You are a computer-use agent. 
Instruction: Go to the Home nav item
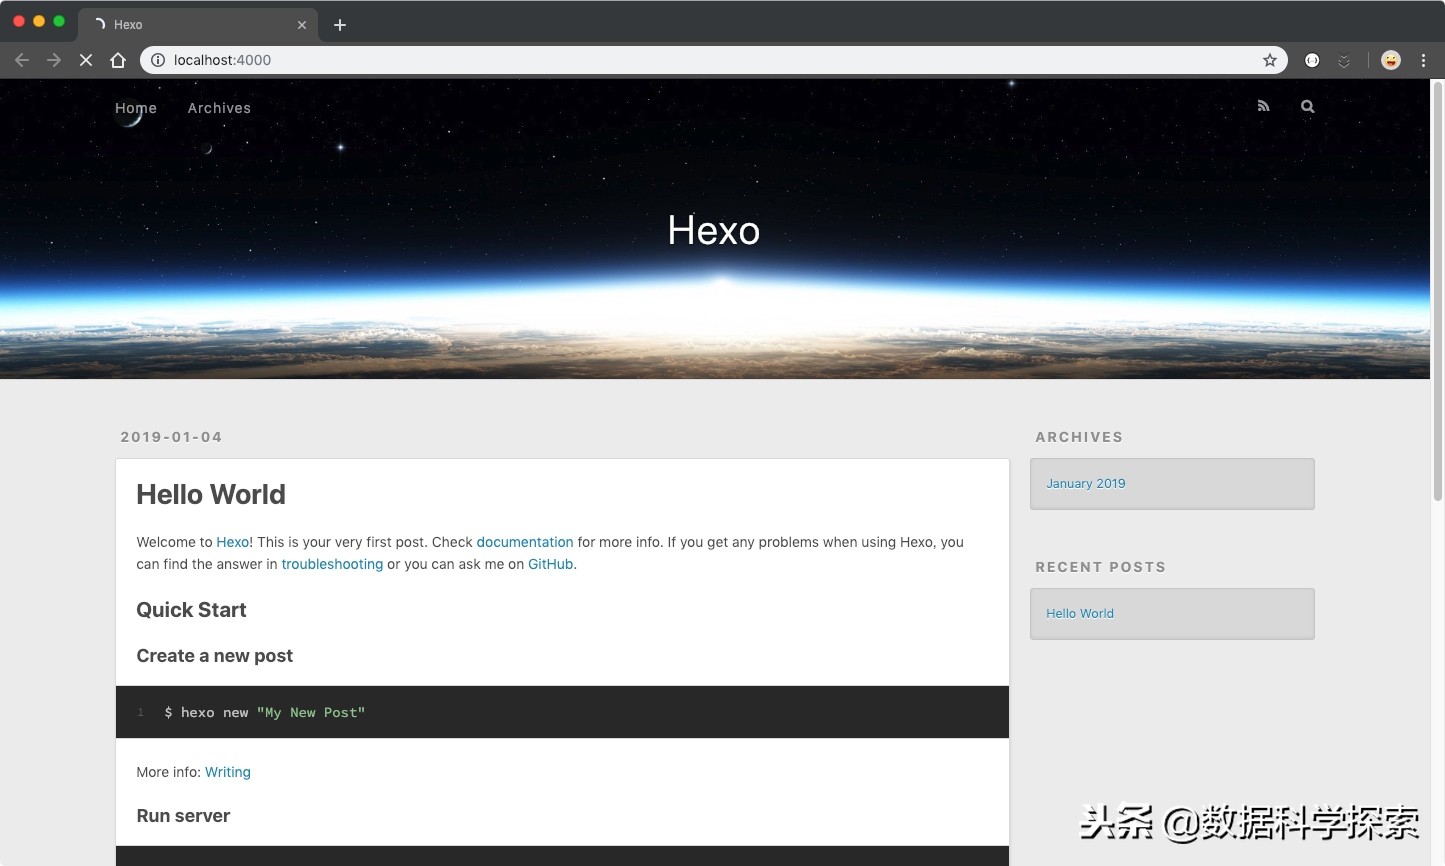point(136,108)
